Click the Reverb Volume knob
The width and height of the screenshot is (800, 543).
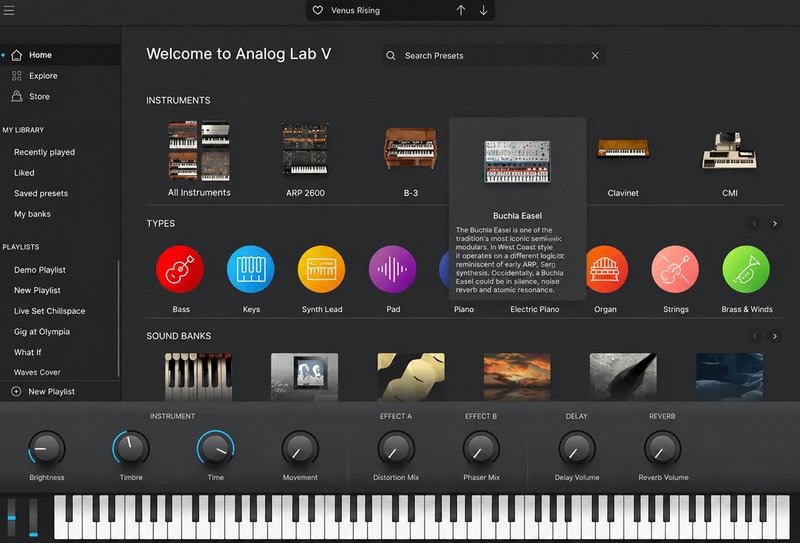(662, 449)
